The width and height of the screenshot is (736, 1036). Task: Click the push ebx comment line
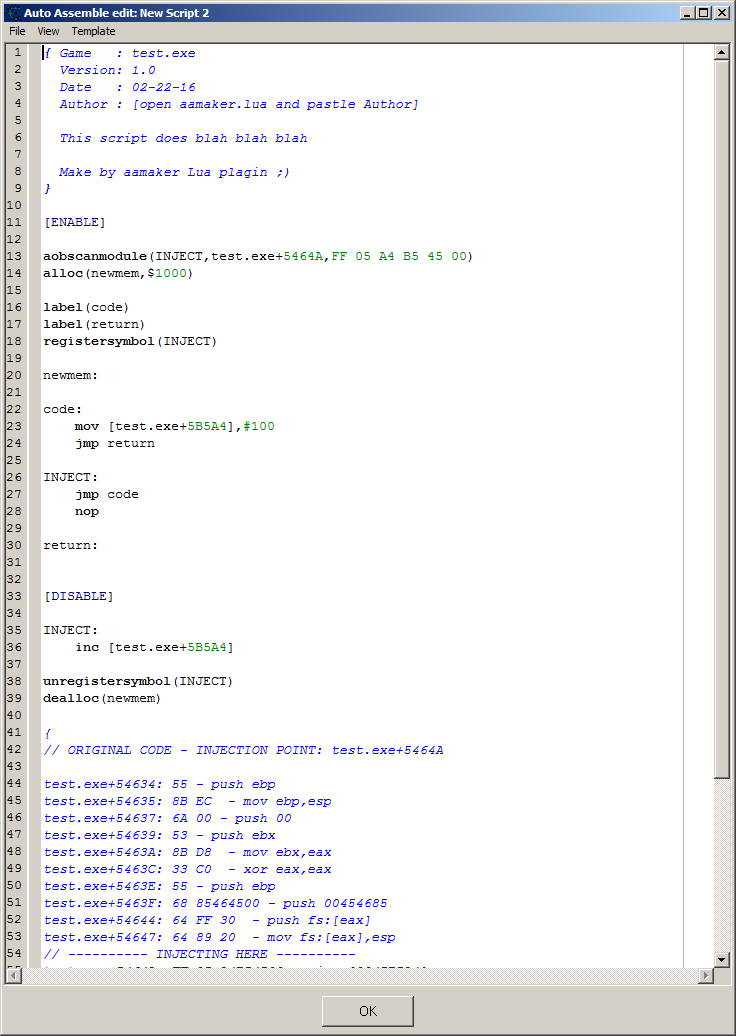pos(159,835)
